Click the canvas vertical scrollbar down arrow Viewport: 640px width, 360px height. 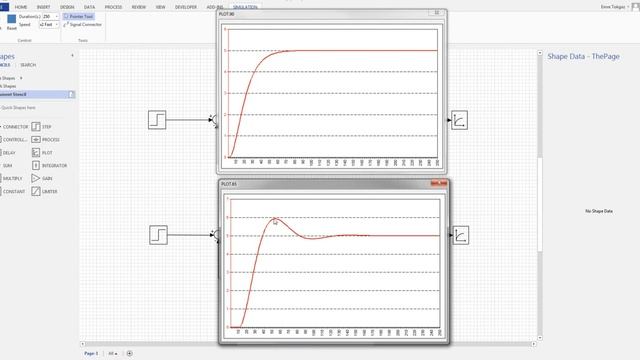[540, 338]
